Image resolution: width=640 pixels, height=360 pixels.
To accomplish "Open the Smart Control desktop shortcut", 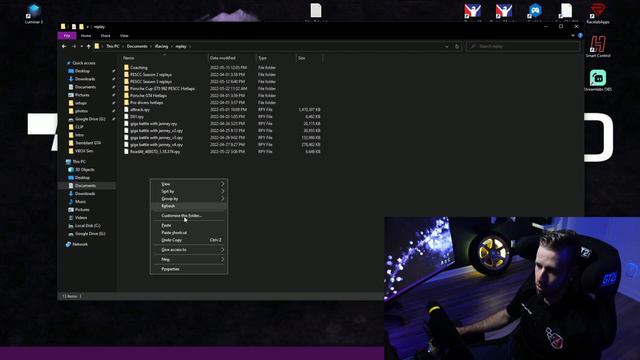I will 598,46.
